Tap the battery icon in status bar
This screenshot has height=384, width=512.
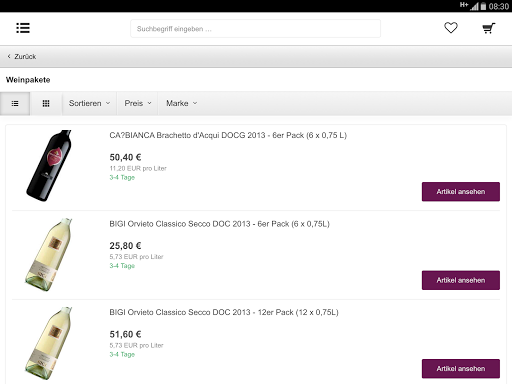[x=483, y=6]
